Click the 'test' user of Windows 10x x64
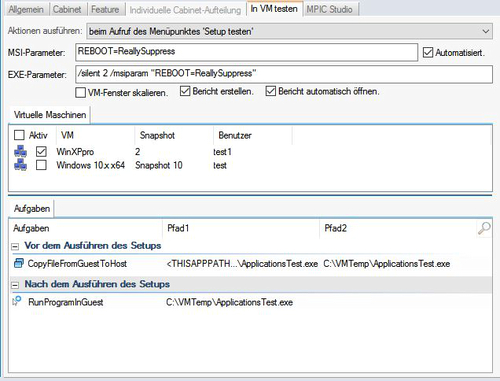 (220, 165)
